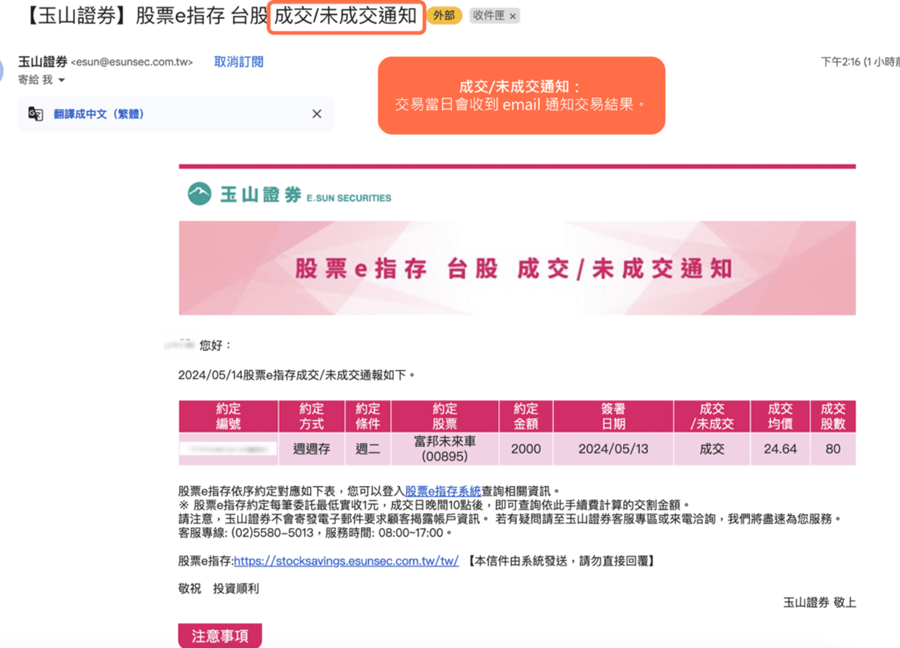Image resolution: width=900 pixels, height=648 pixels.
Task: Click the pink 股票e指存 banner image
Action: pyautogui.click(x=517, y=268)
